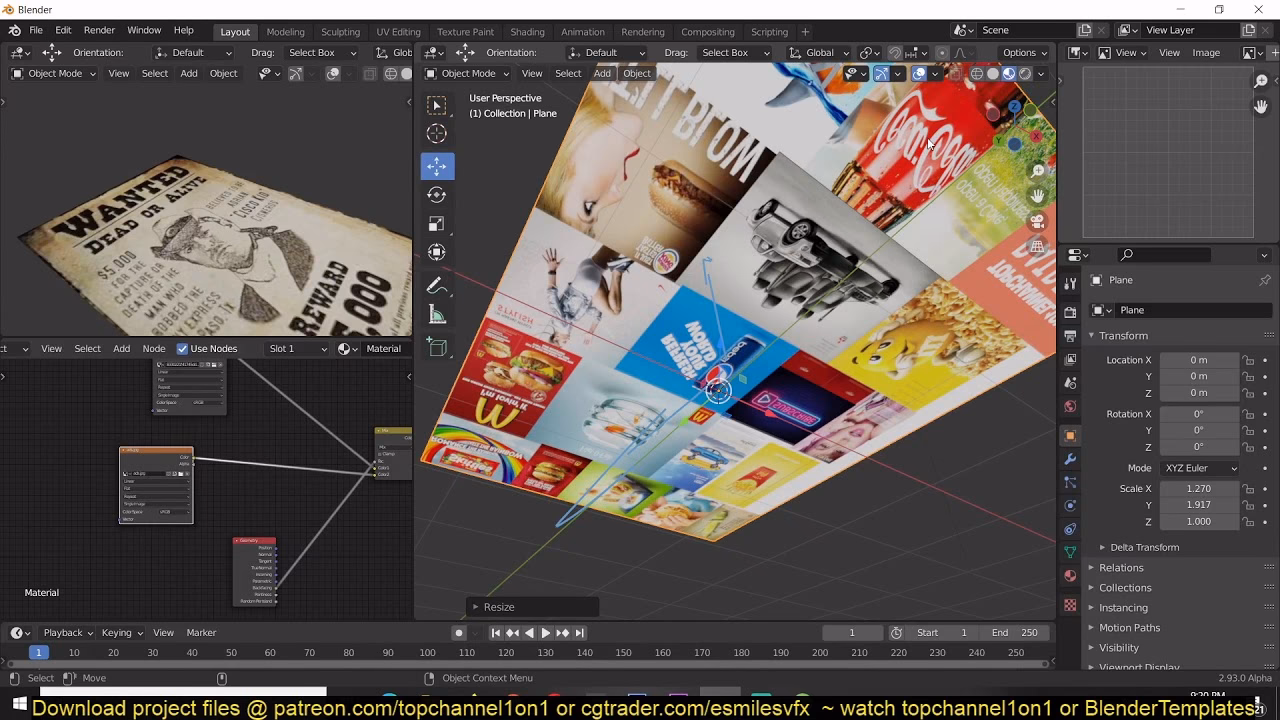The height and width of the screenshot is (720, 1280).
Task: Click the Scale X value field
Action: (1198, 489)
